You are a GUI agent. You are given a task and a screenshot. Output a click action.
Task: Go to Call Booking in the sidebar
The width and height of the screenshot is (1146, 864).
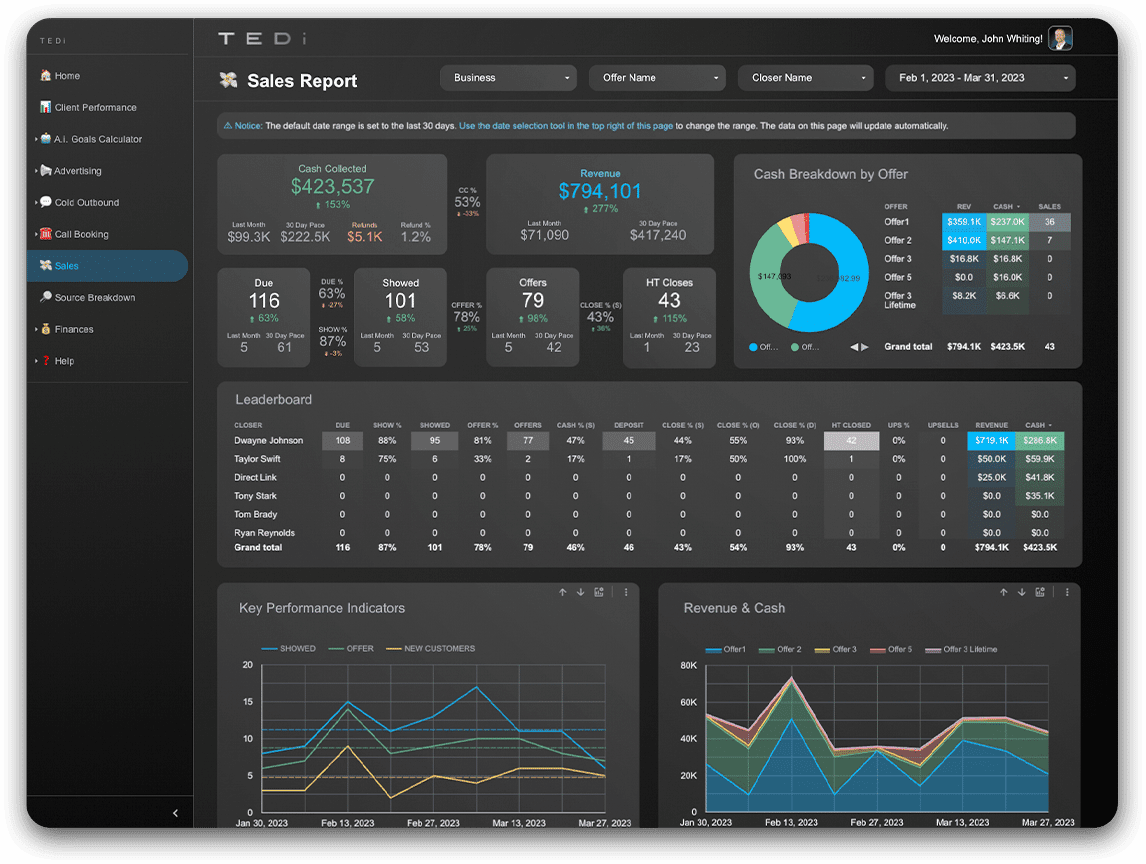pyautogui.click(x=81, y=234)
